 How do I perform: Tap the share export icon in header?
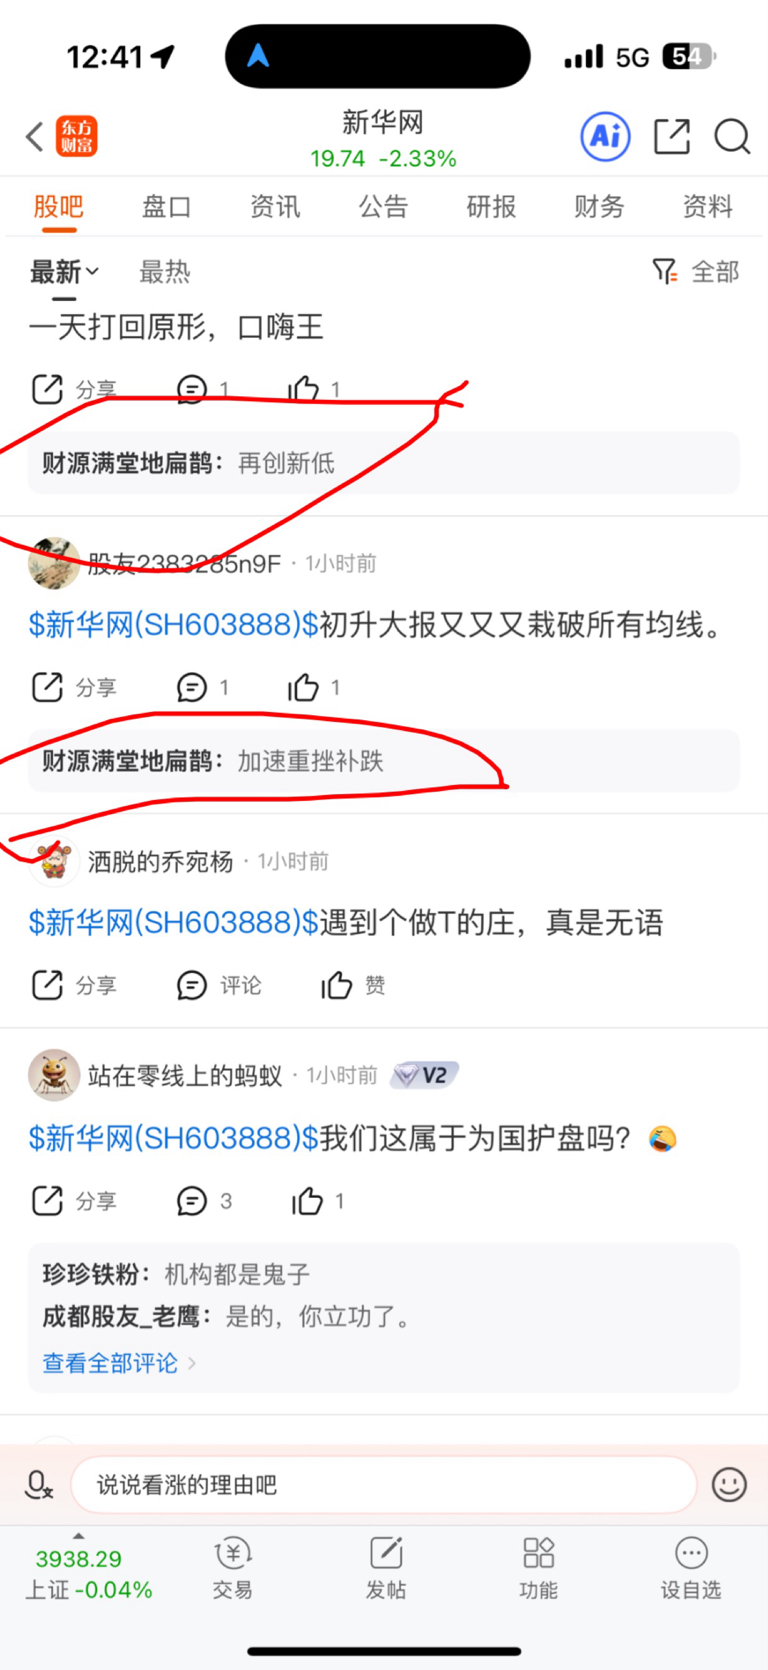(x=672, y=136)
